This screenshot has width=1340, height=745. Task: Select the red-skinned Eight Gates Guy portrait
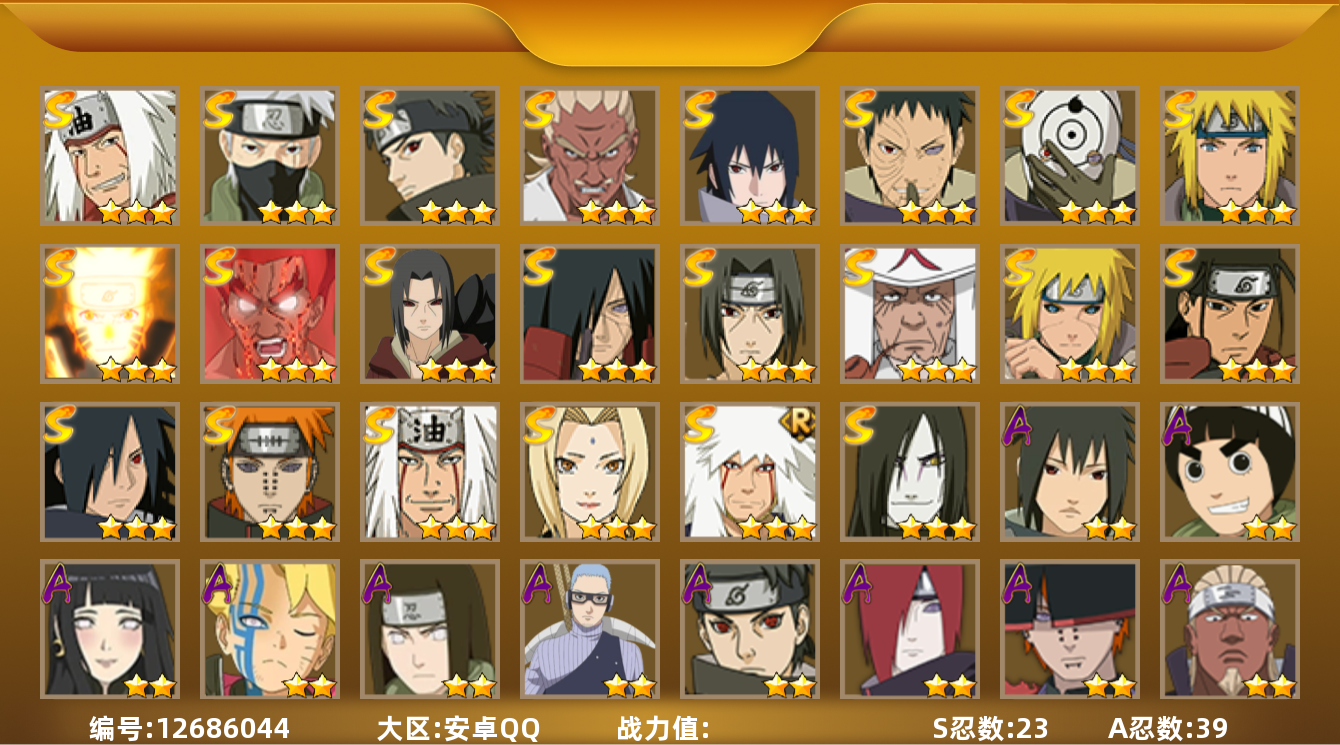(x=269, y=314)
